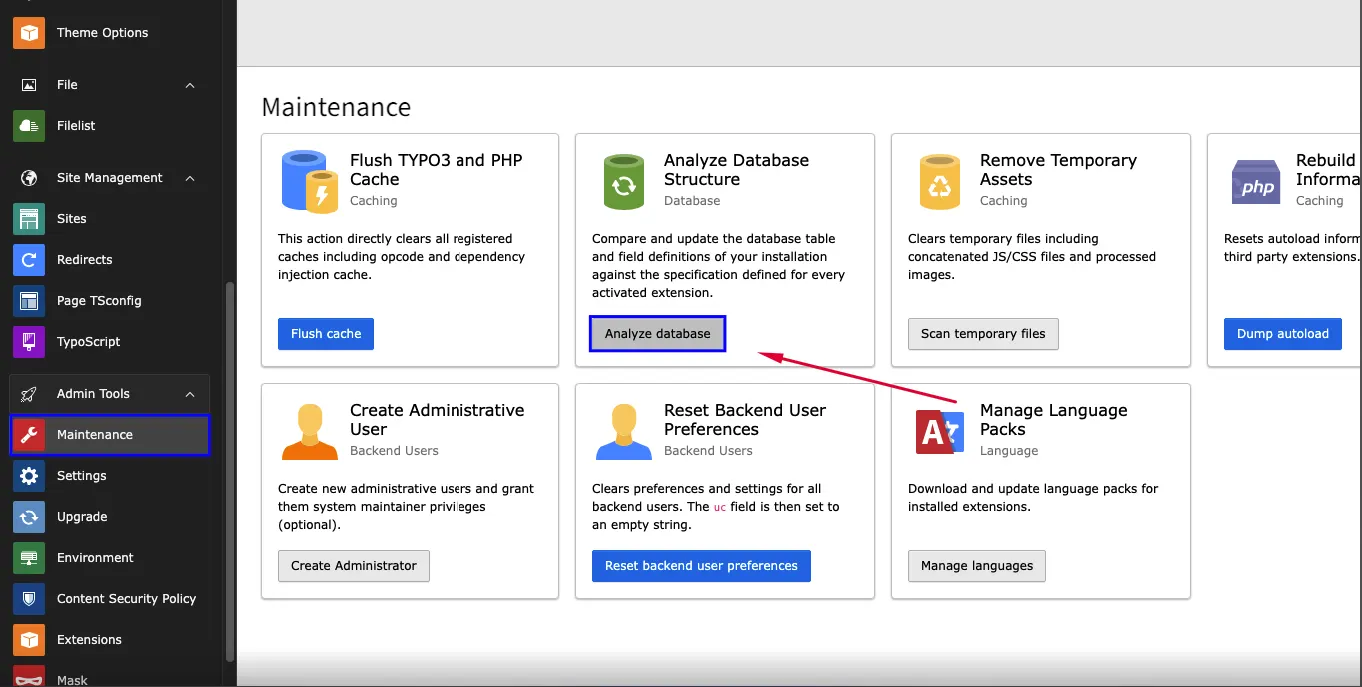Select Maintenance in sidebar

[110, 435]
